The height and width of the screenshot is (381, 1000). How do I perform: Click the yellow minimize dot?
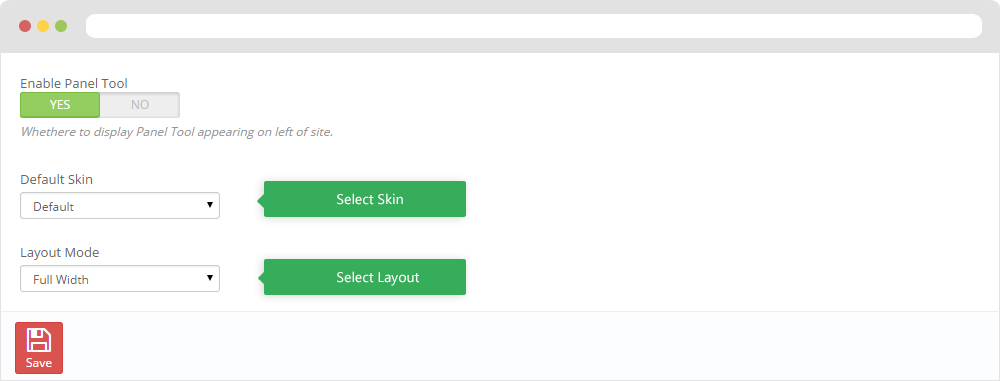43,26
